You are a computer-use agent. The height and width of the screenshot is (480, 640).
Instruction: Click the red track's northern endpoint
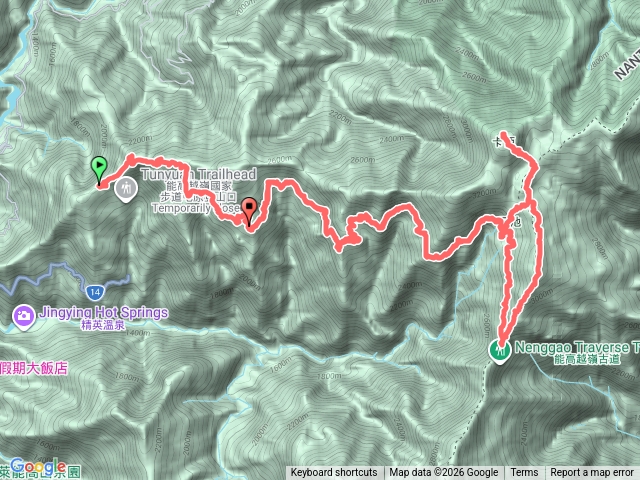(504, 134)
